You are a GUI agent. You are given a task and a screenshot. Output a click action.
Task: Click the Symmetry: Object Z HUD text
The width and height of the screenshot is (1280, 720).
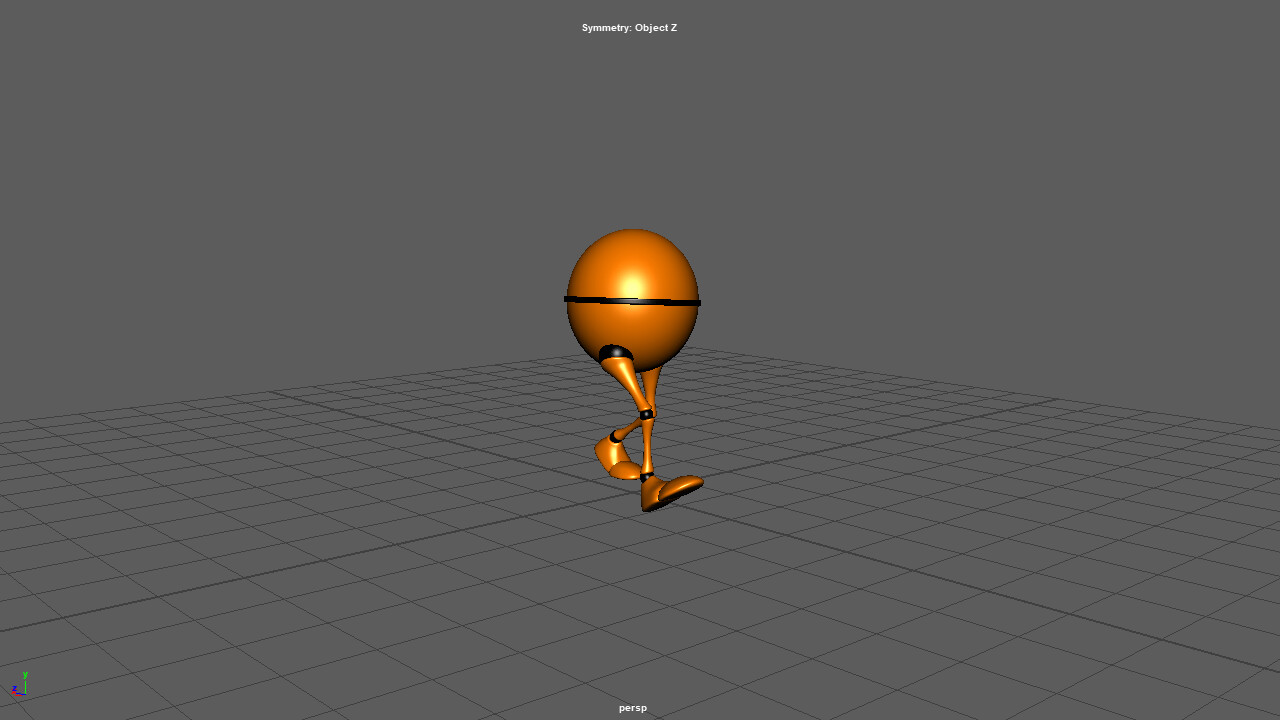click(629, 28)
